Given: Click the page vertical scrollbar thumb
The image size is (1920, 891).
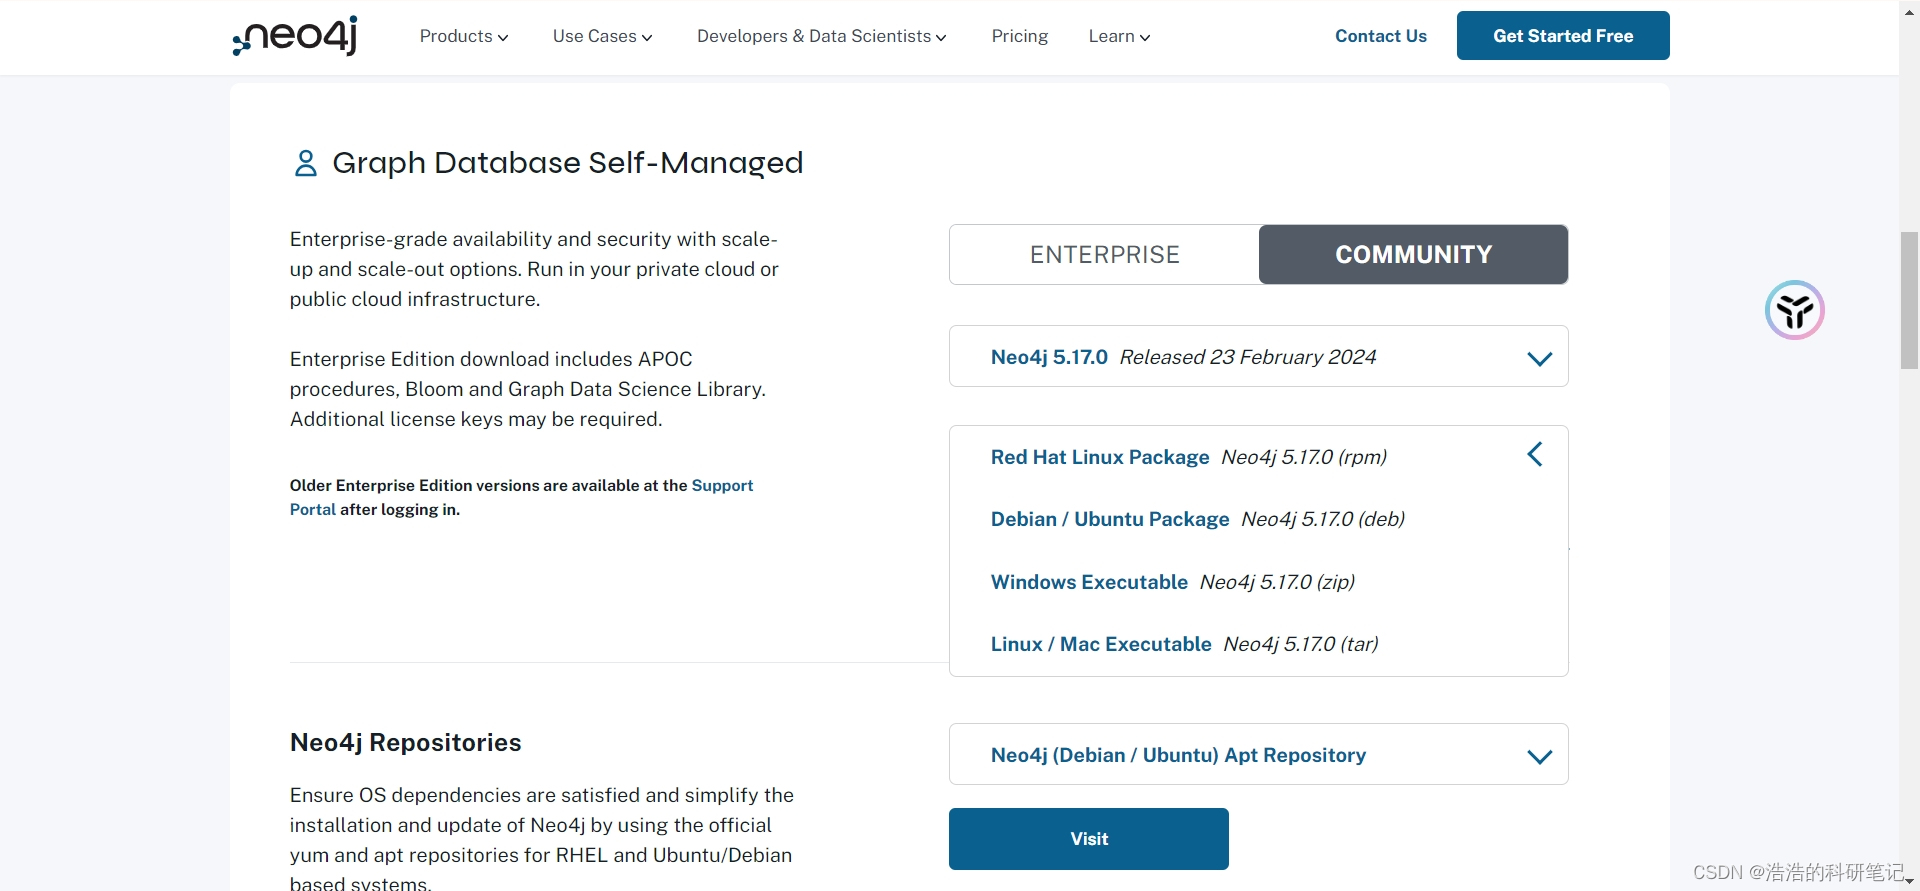Looking at the screenshot, I should click(x=1909, y=300).
